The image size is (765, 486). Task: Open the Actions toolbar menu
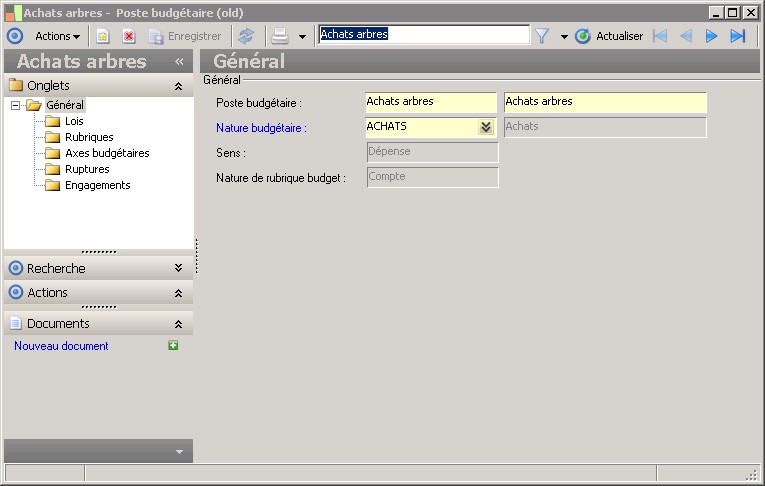coord(58,36)
